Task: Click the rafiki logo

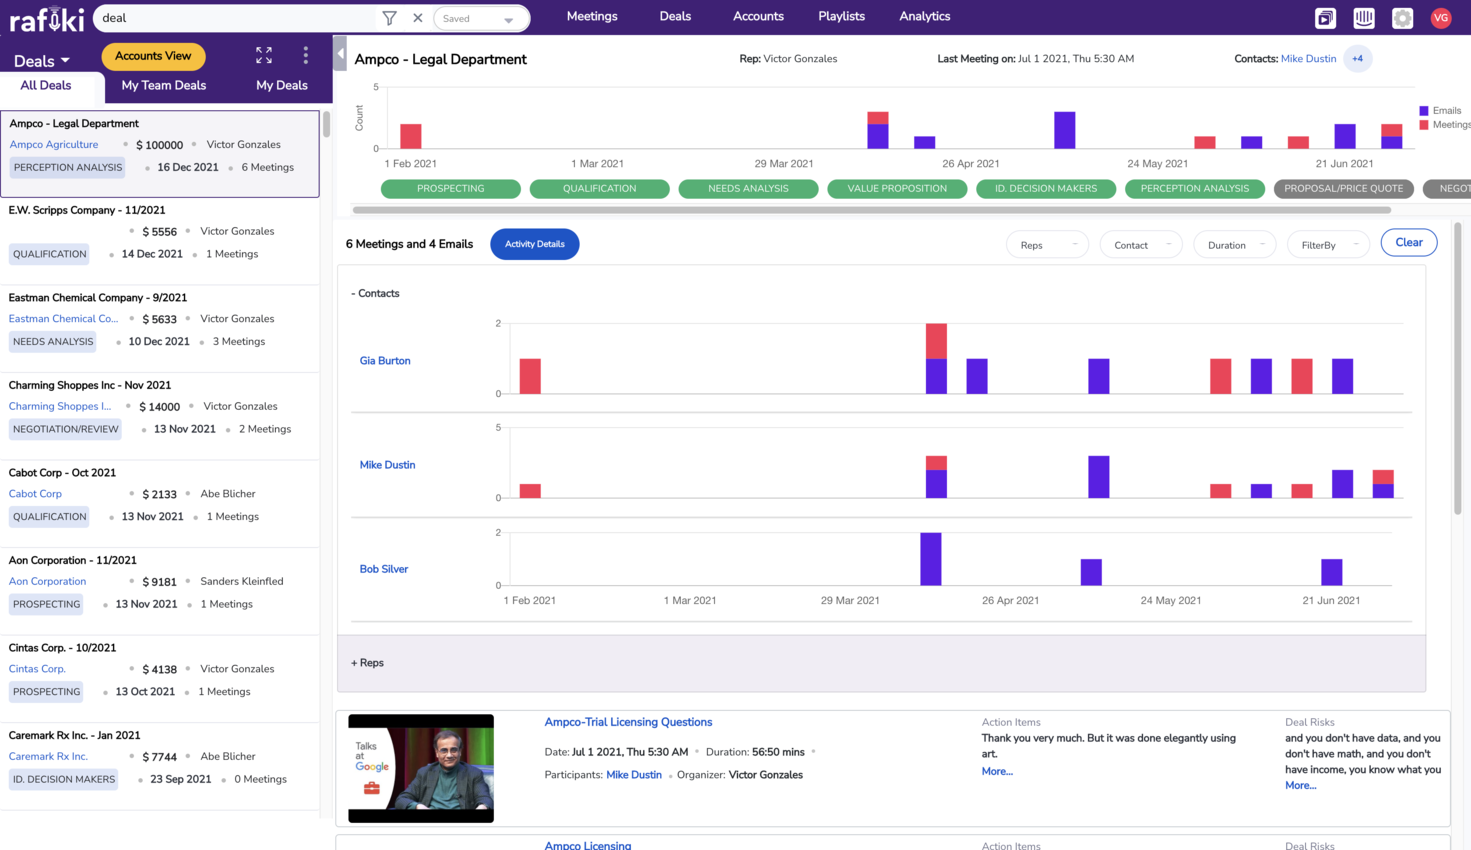Action: click(x=46, y=18)
